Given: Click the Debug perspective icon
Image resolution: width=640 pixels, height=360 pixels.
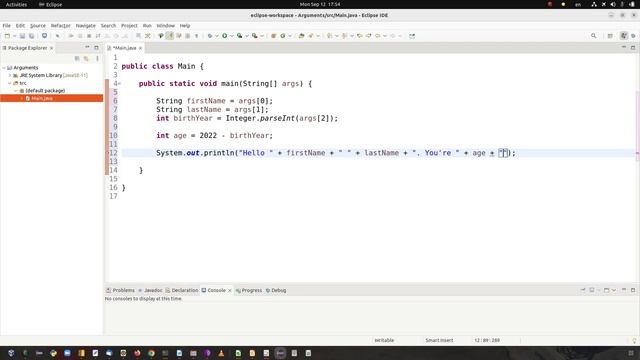Looking at the screenshot, I should click(633, 36).
